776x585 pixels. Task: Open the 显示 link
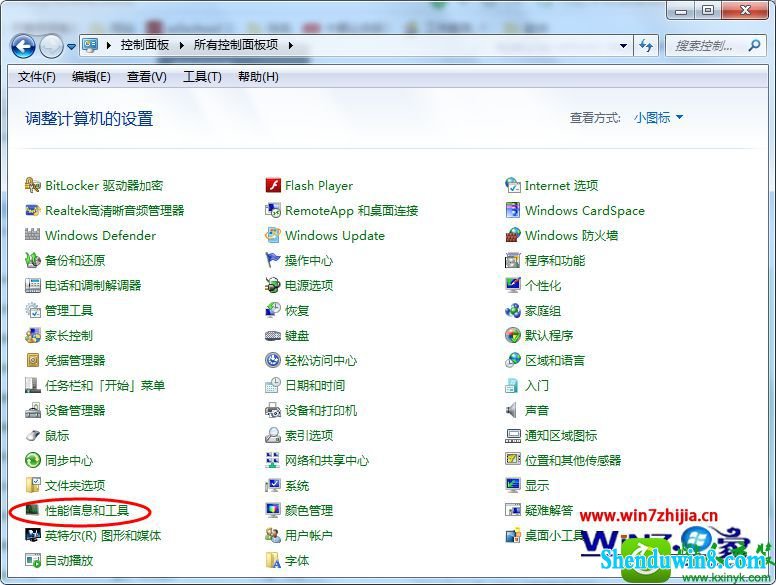537,486
